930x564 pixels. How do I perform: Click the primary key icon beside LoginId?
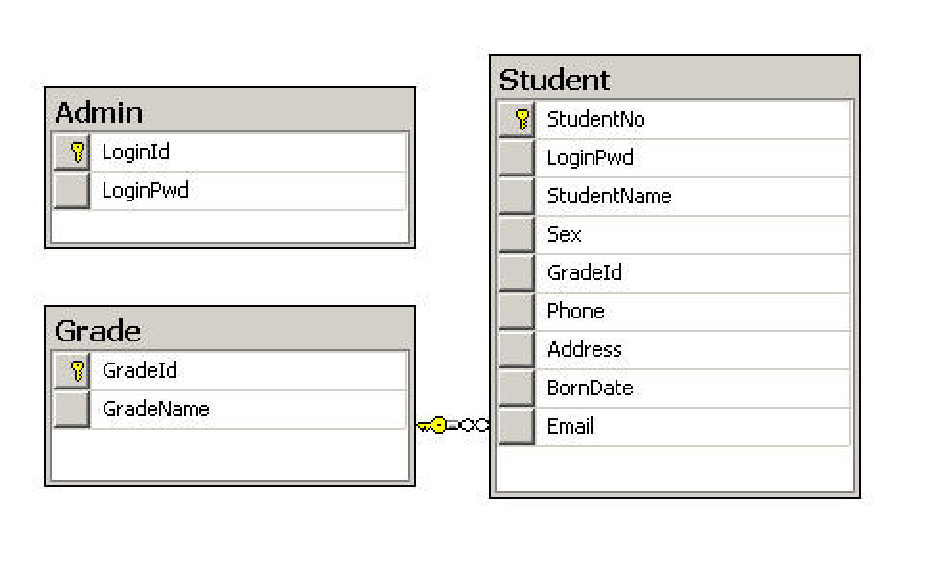tap(72, 152)
